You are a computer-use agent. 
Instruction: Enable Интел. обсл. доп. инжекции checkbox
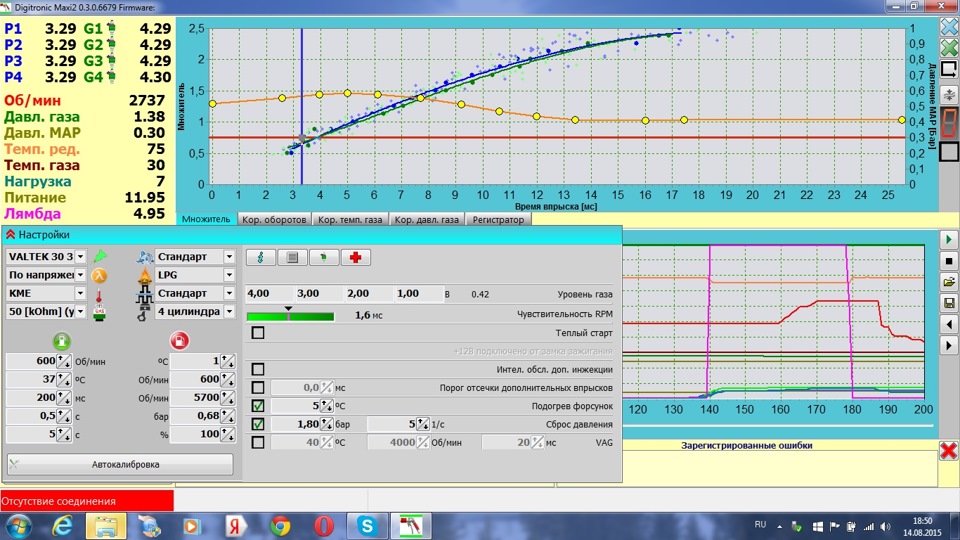258,369
